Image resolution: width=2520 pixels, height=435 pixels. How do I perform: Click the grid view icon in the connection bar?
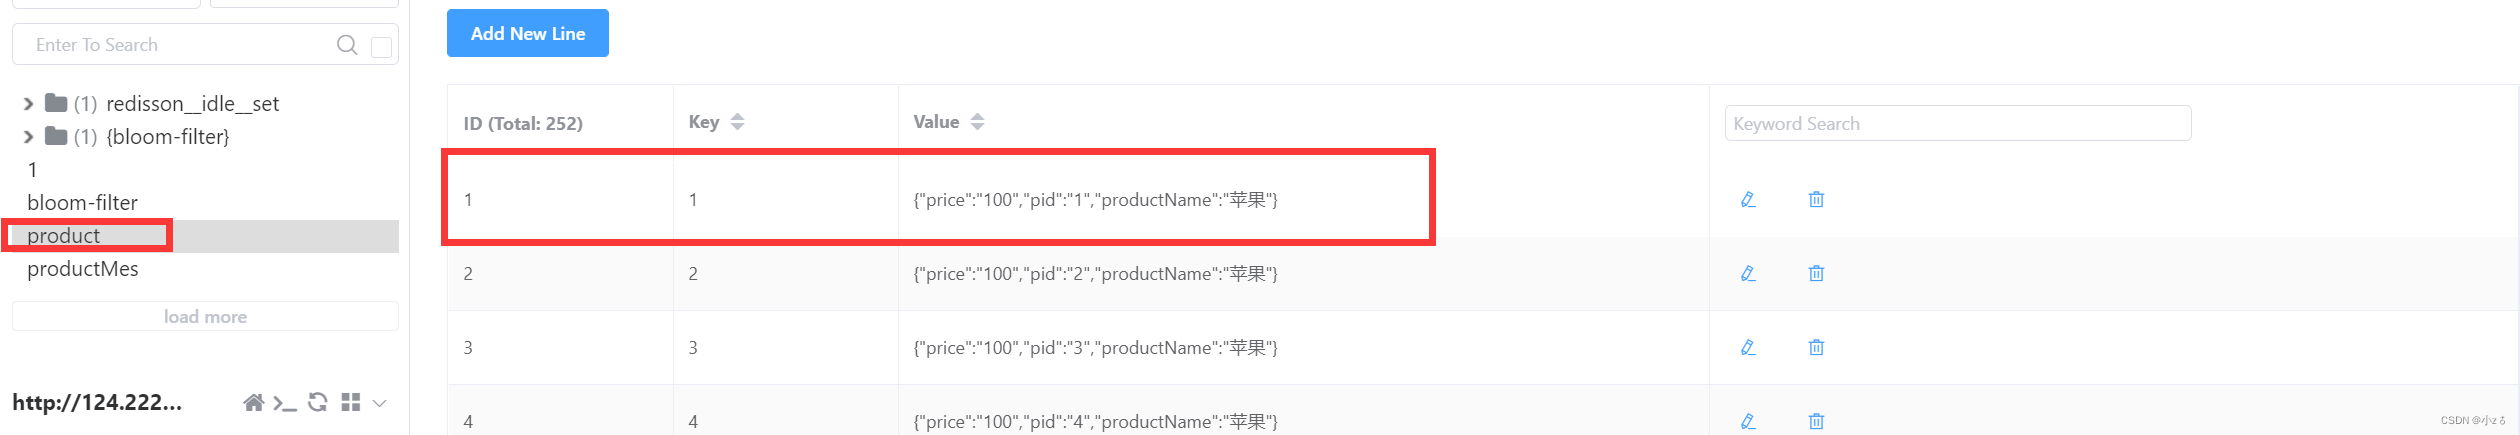(350, 403)
